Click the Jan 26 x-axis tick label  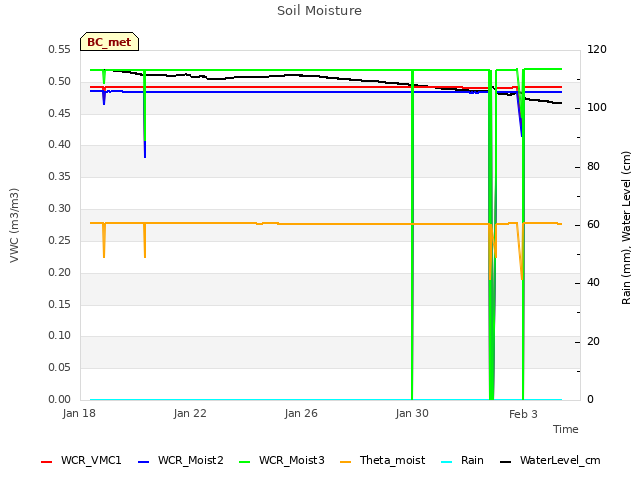301,413
